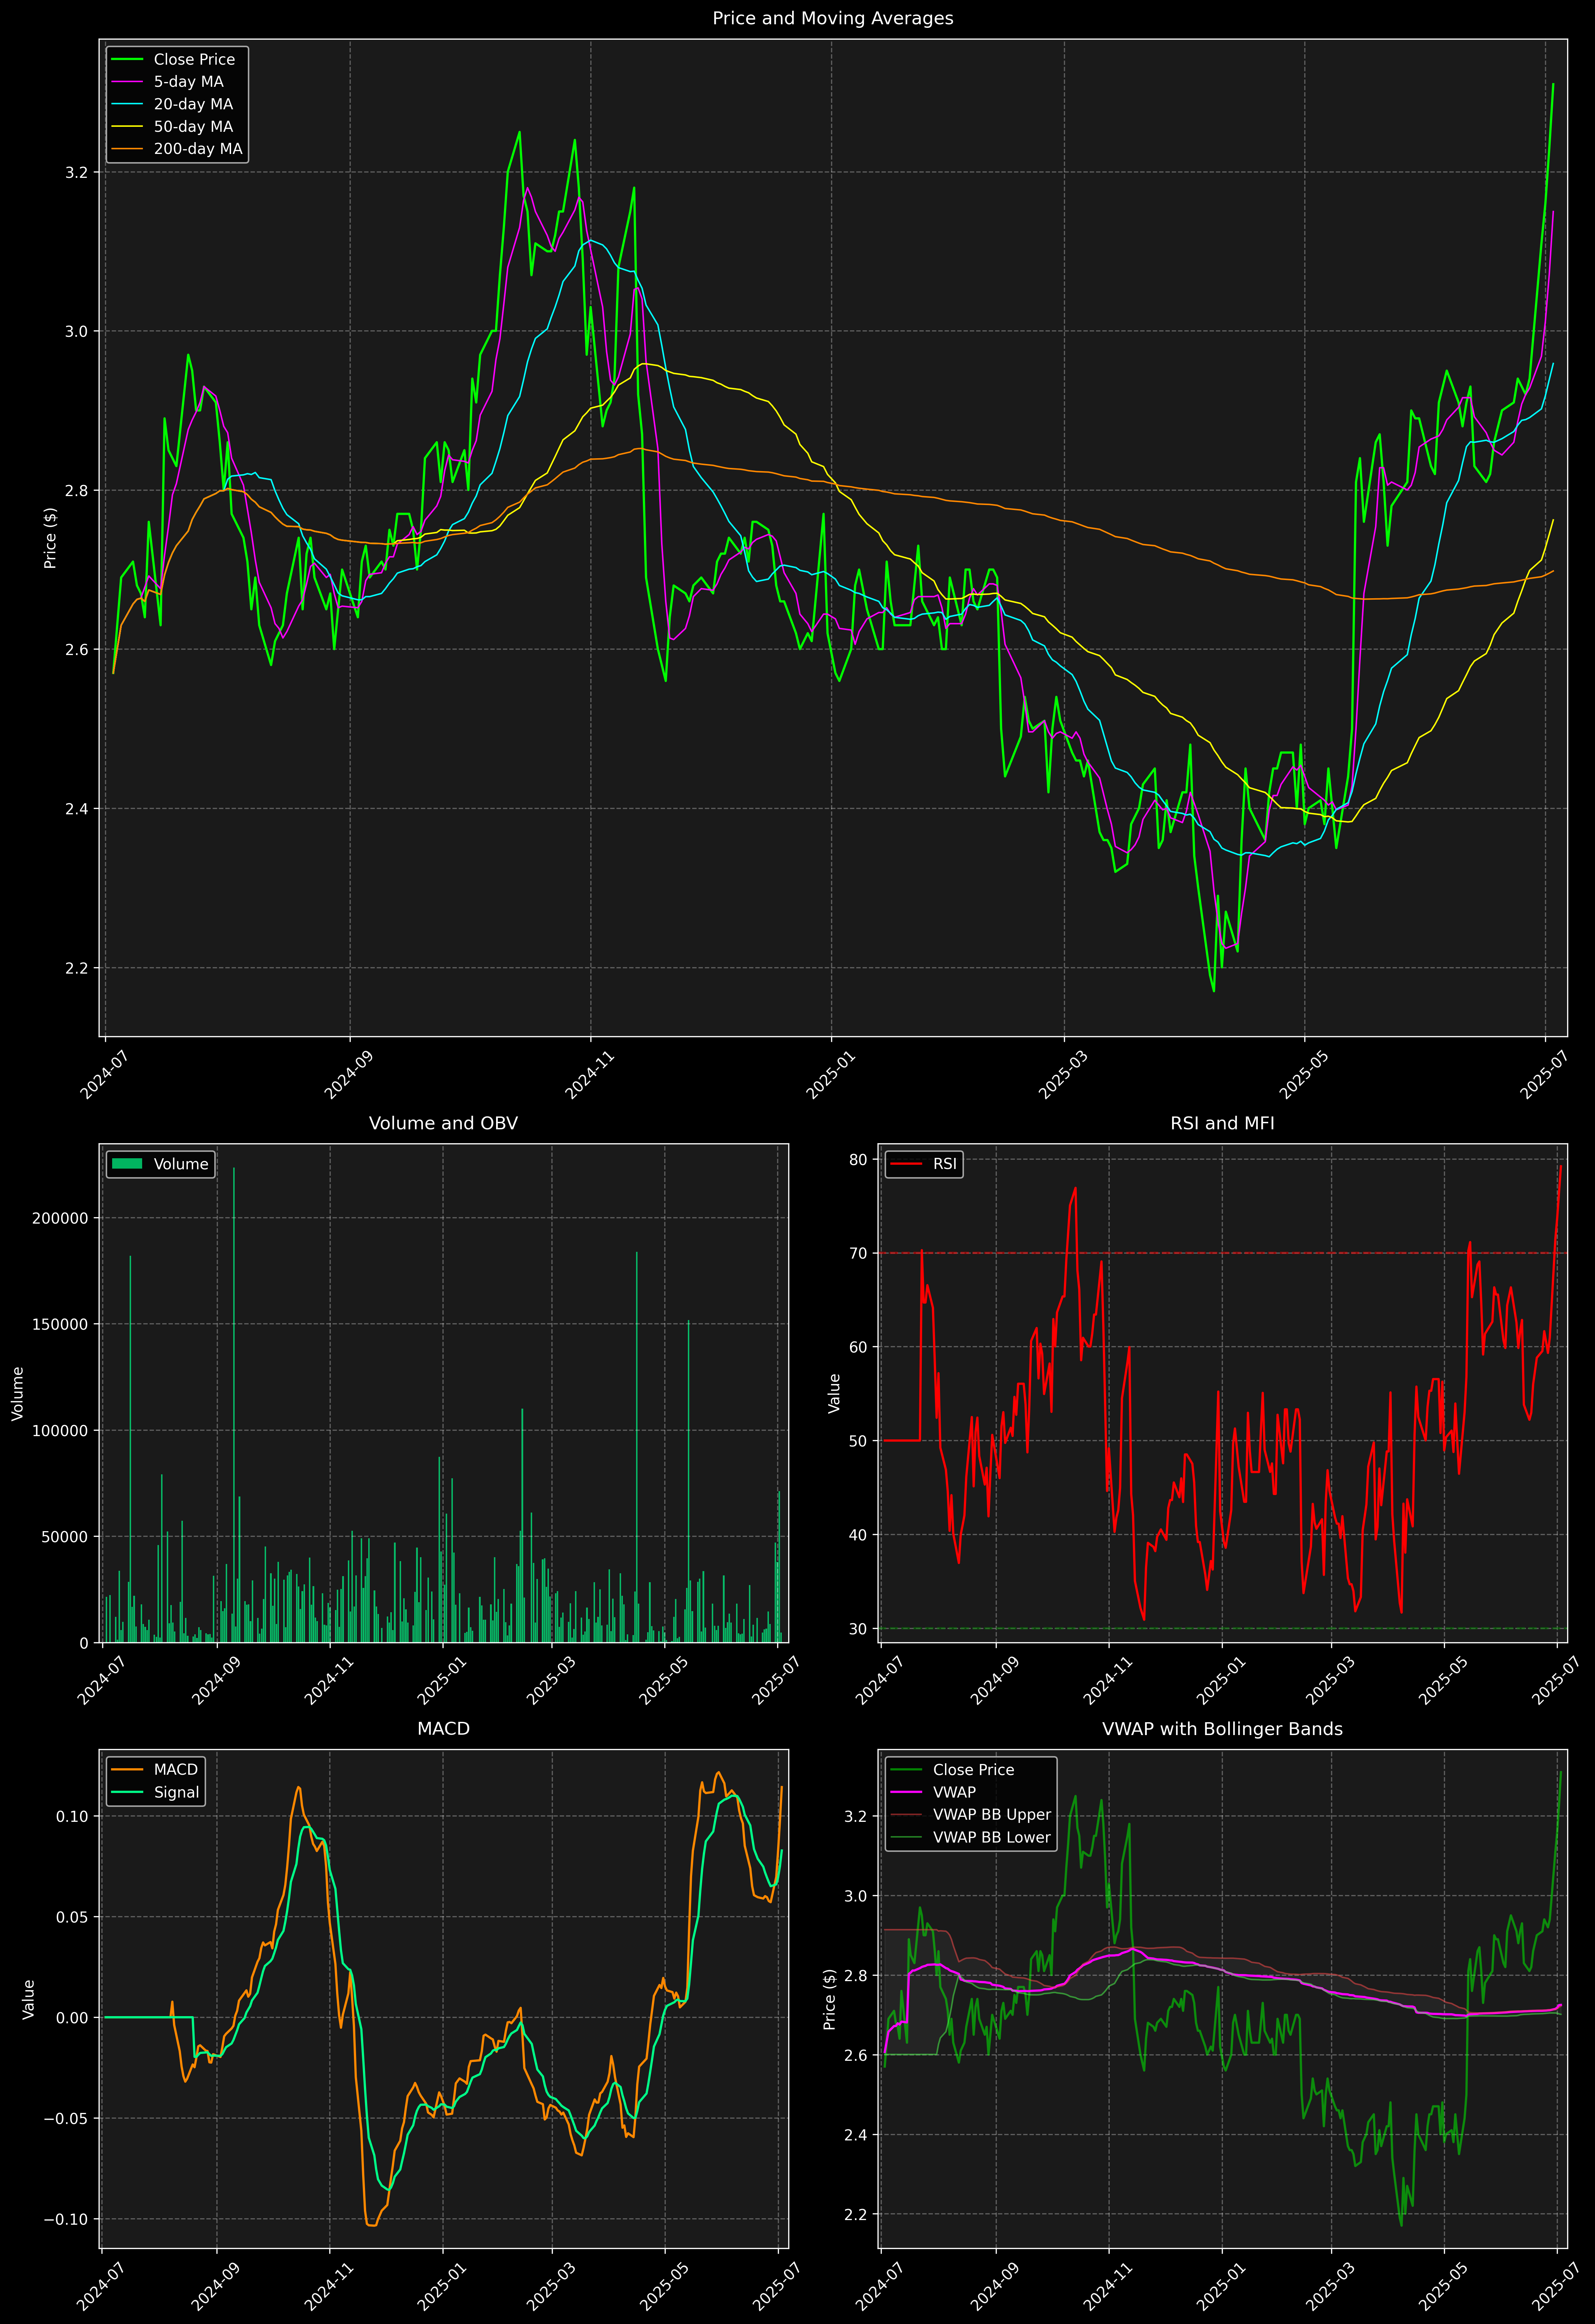Click the 'RSI and MFI' chart title
1595x2324 pixels.
pyautogui.click(x=1222, y=1123)
